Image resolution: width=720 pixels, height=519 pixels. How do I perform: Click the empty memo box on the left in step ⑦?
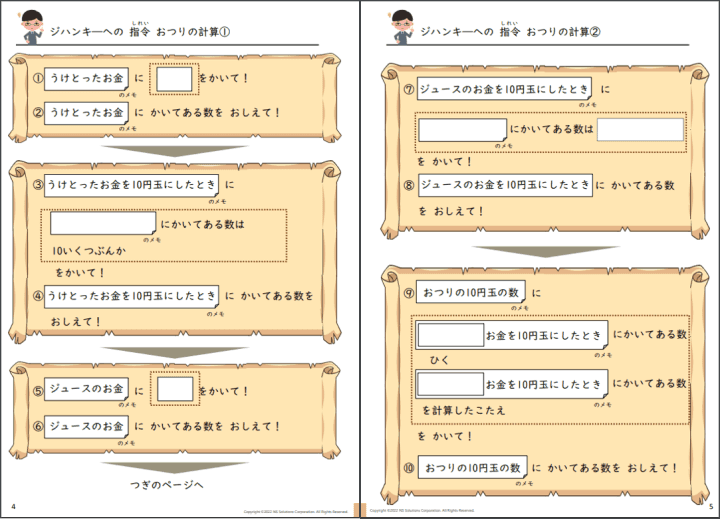coord(462,130)
